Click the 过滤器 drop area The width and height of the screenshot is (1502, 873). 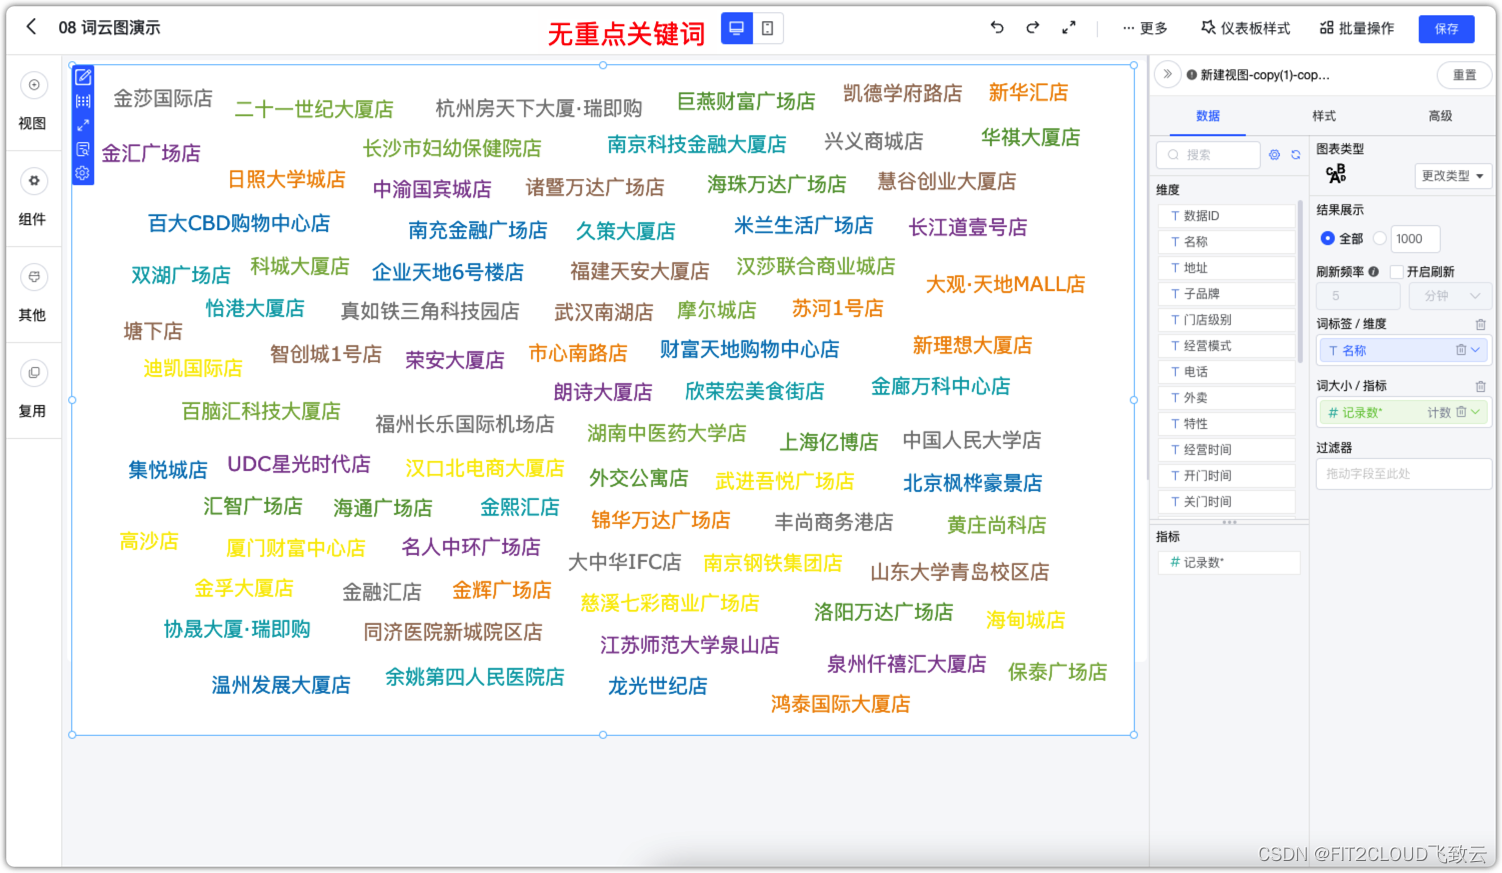coord(1404,474)
